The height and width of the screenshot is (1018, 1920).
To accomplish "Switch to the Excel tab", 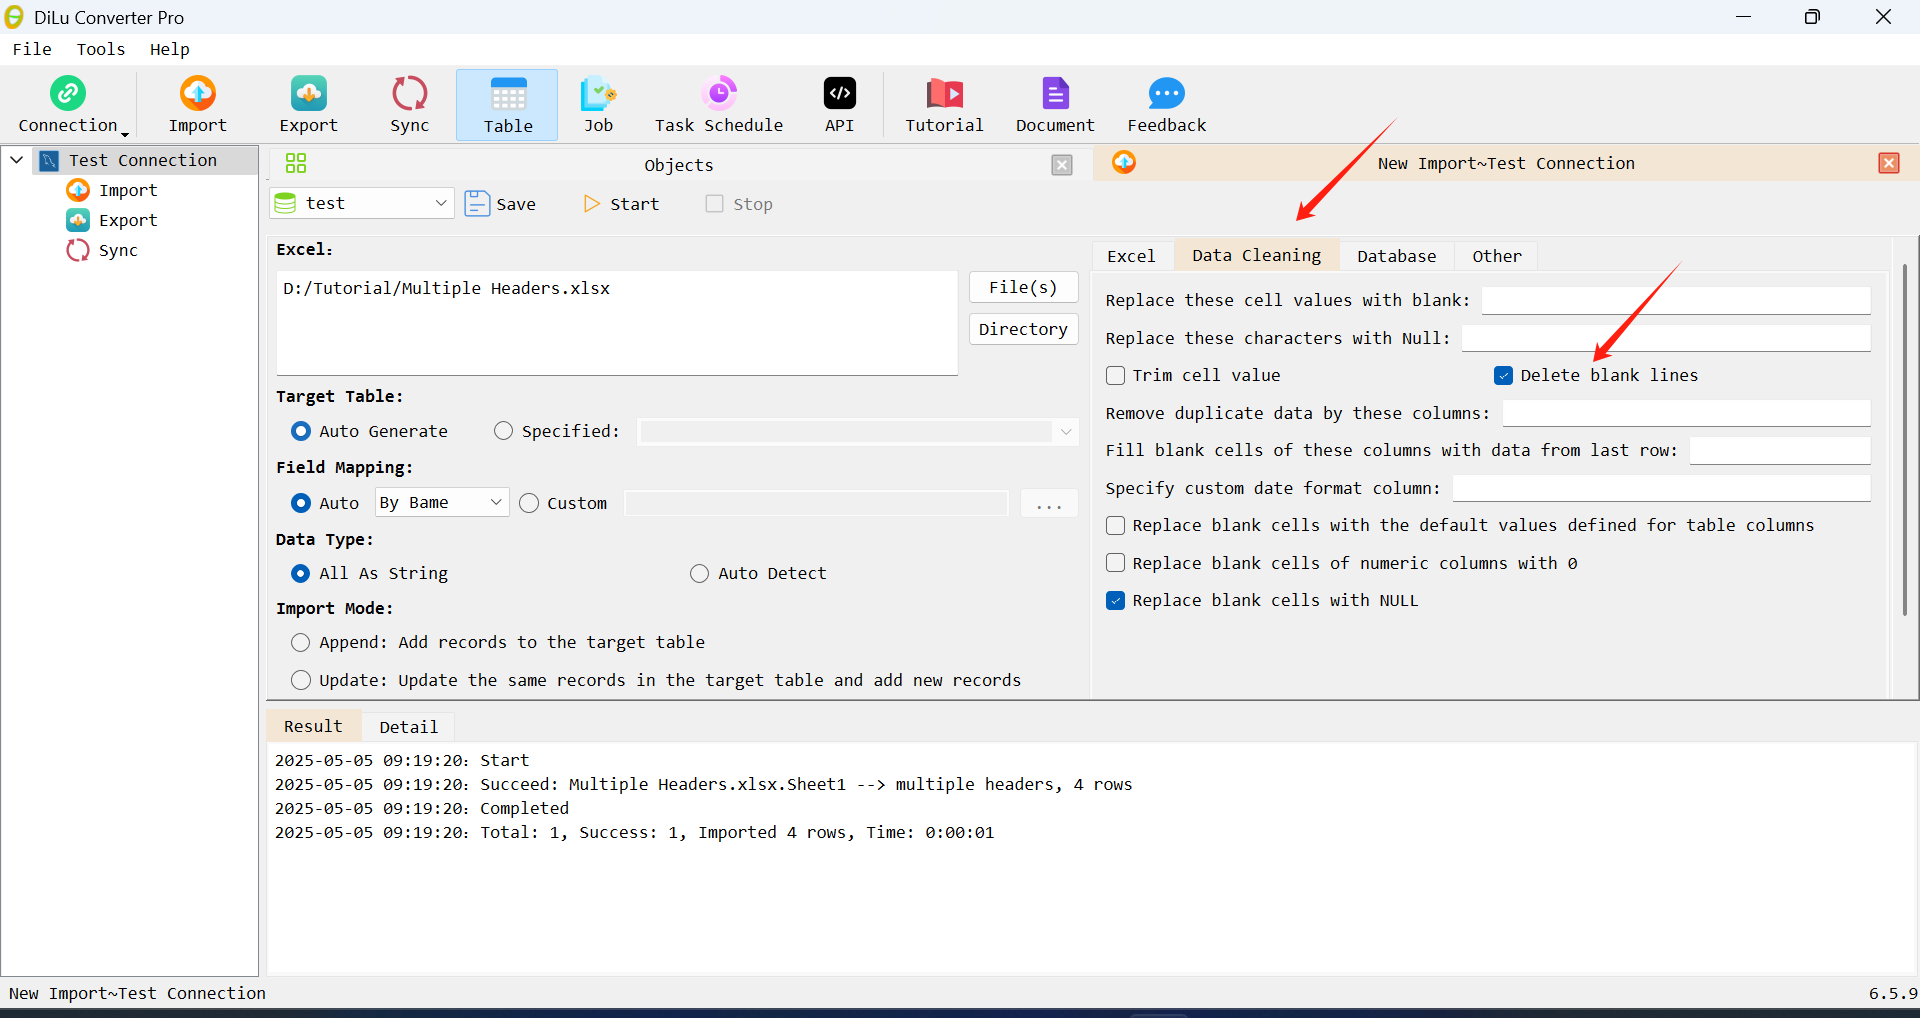I will tap(1131, 256).
